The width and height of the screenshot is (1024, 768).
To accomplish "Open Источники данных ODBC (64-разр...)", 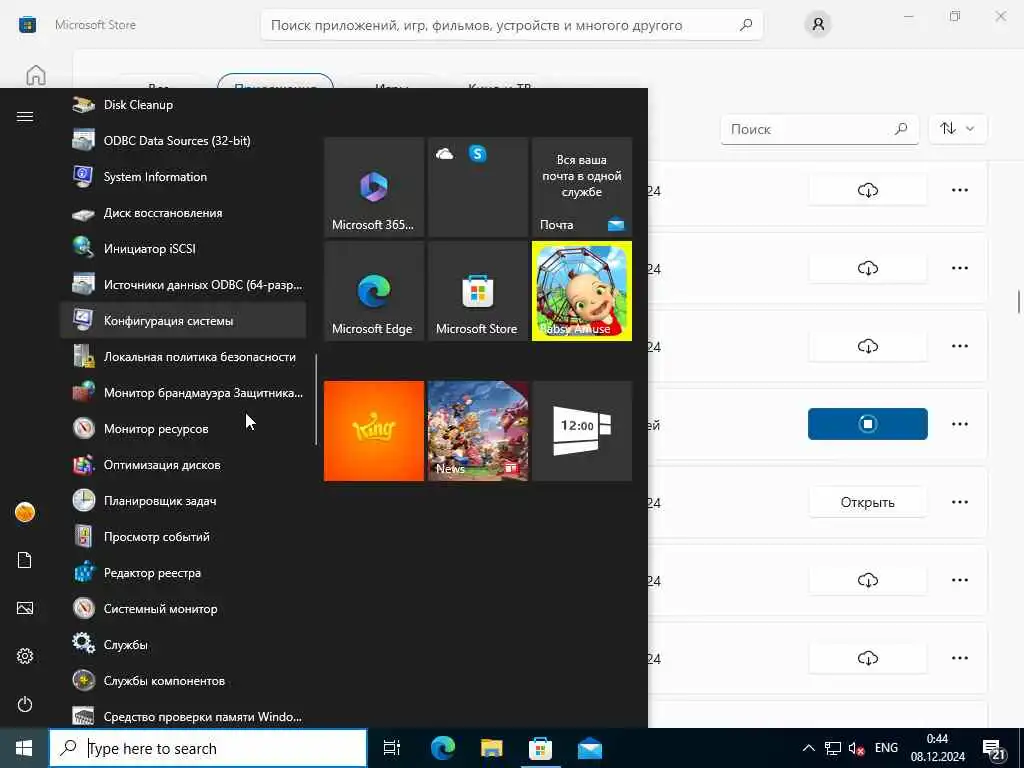I will [x=183, y=285].
